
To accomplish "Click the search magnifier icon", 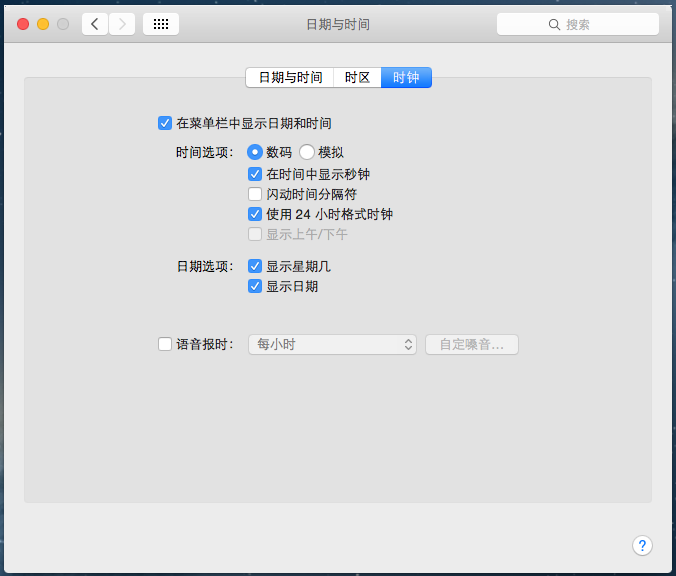I will [x=554, y=25].
